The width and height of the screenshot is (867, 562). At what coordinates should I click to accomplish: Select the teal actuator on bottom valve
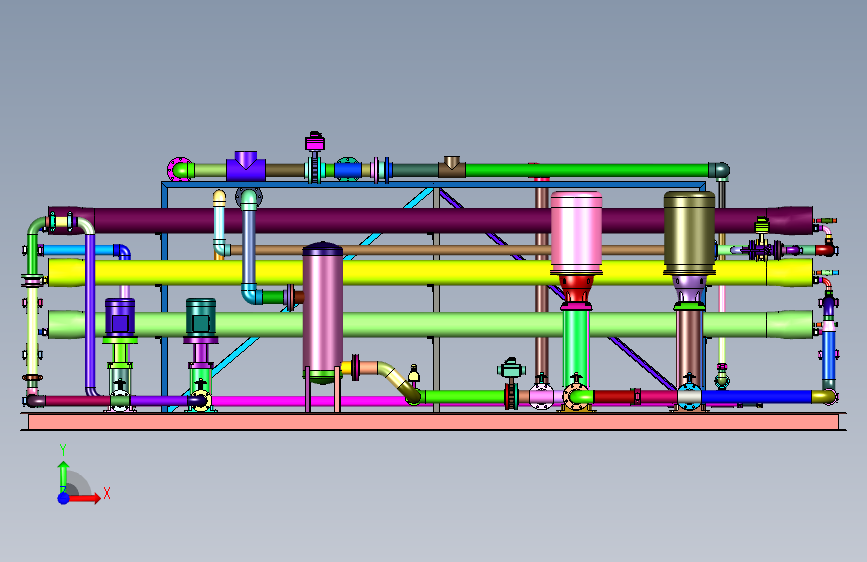(x=511, y=369)
